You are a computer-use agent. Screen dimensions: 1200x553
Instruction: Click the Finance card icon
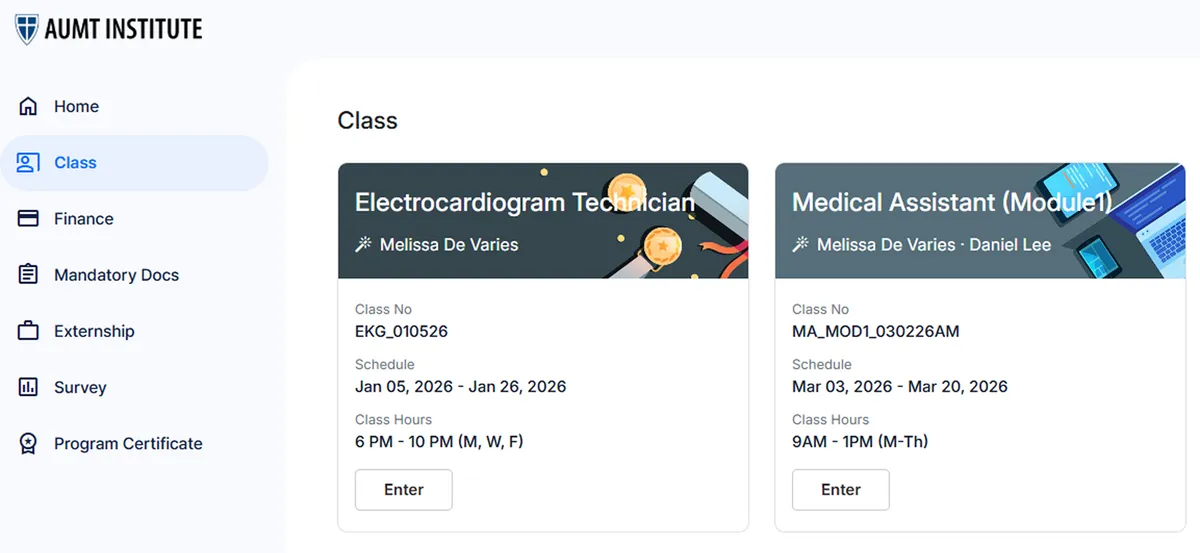pos(28,219)
